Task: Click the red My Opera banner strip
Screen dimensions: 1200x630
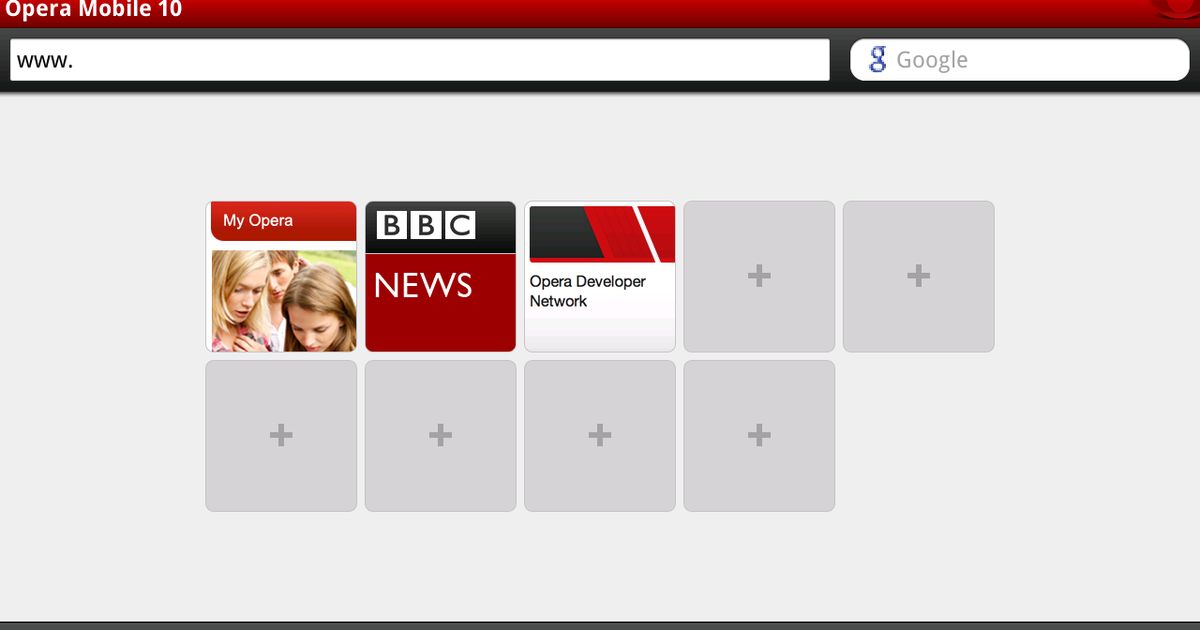Action: (280, 220)
